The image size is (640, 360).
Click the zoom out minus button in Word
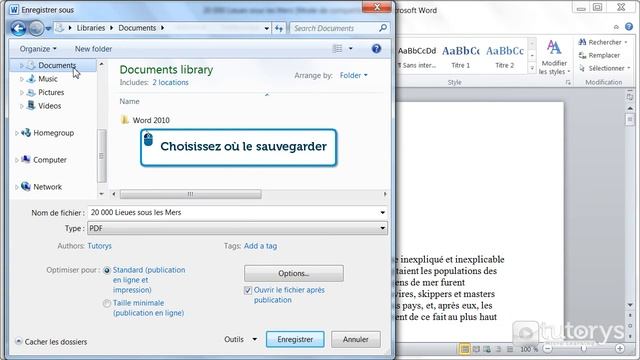pos(548,349)
